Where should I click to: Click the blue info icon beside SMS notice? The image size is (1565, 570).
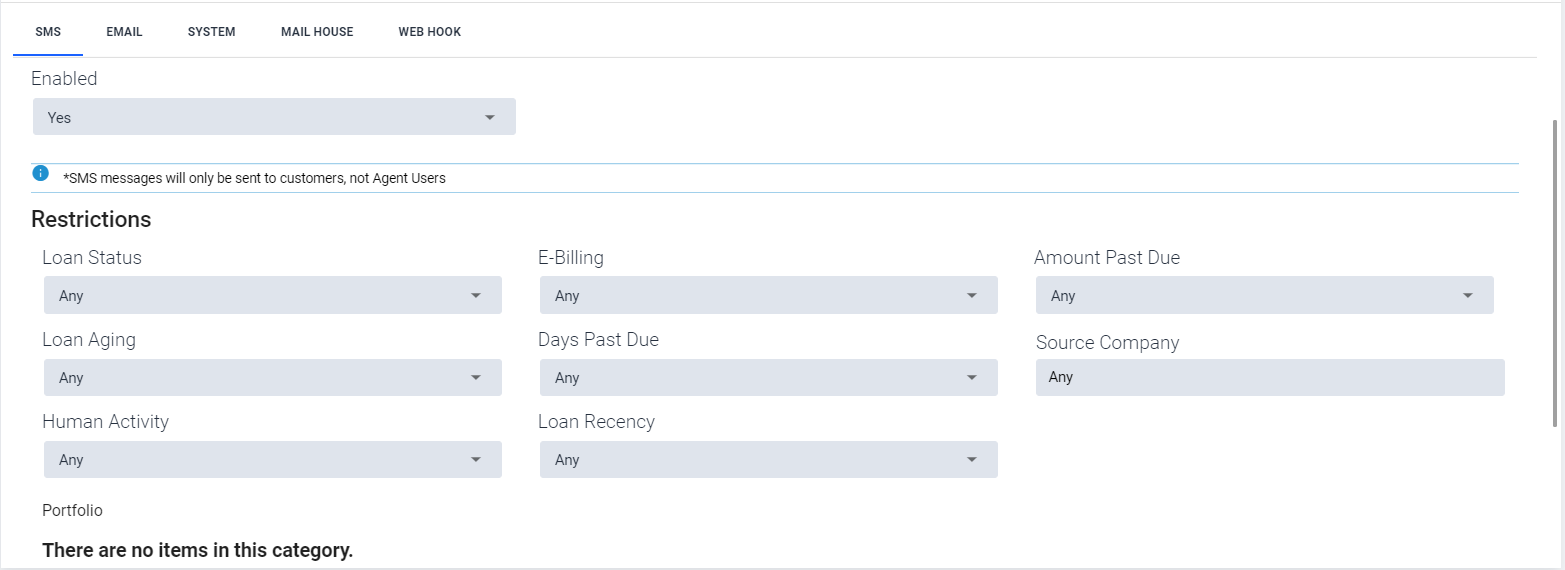coord(40,172)
